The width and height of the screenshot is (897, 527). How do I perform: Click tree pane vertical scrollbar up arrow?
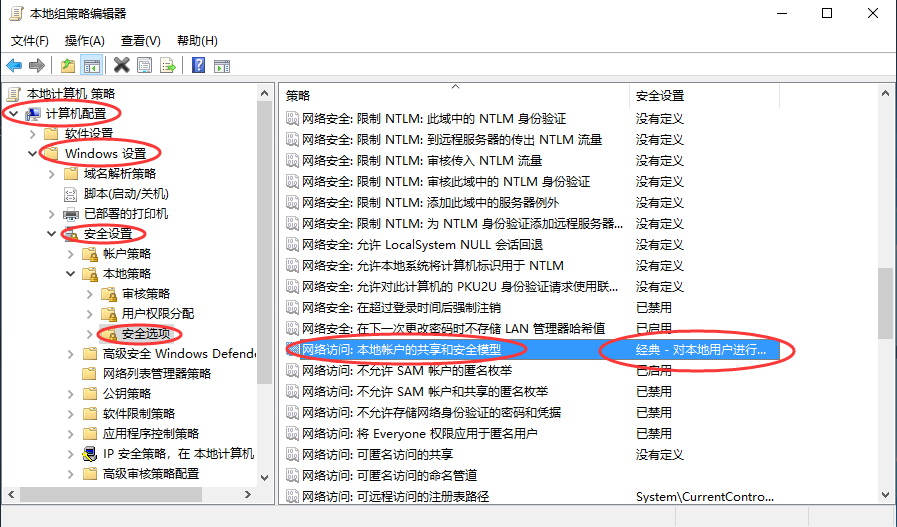(x=264, y=93)
